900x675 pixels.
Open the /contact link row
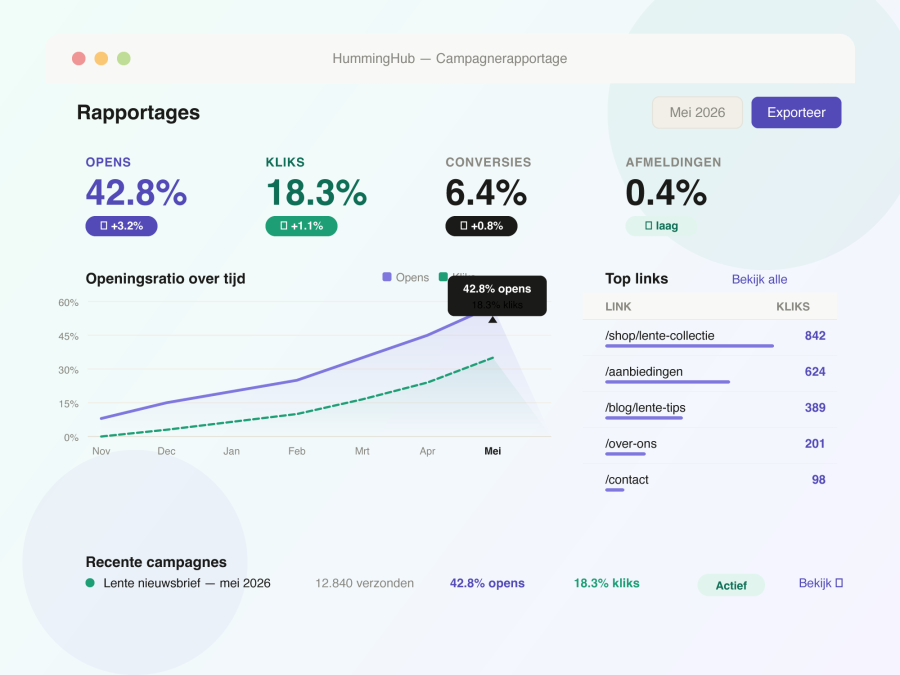tap(709, 482)
